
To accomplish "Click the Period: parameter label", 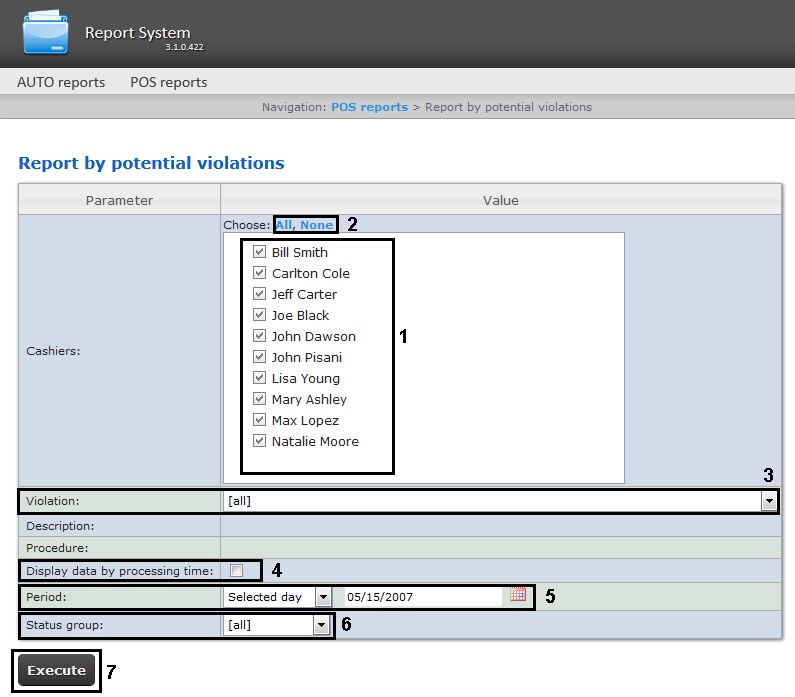I will [46, 597].
